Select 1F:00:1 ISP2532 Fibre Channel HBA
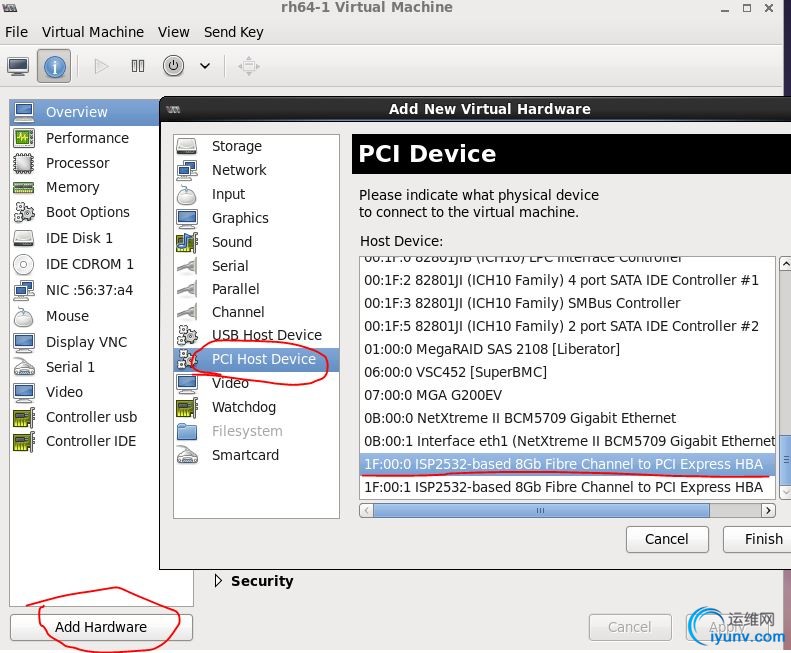791x653 pixels. [568, 487]
